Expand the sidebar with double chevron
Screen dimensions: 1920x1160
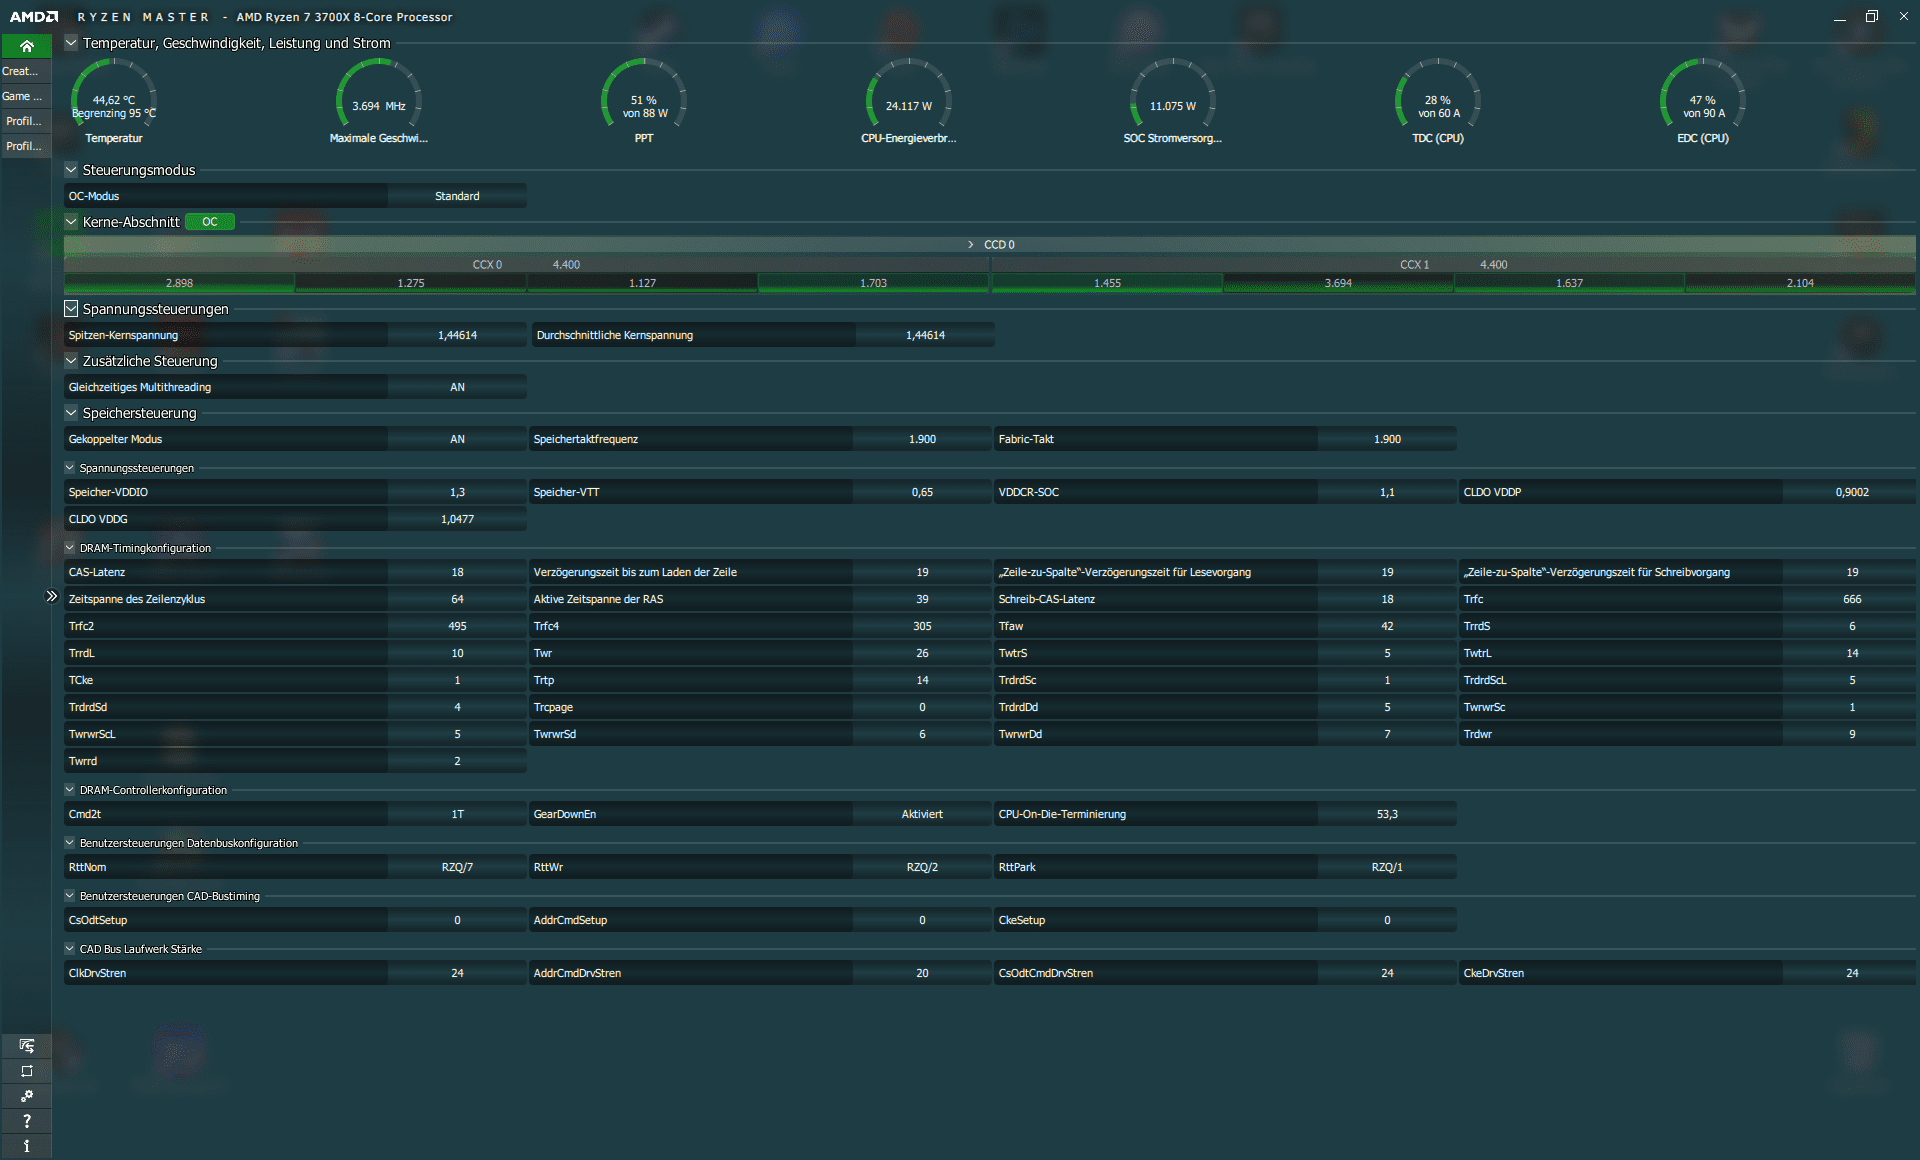pyautogui.click(x=51, y=596)
